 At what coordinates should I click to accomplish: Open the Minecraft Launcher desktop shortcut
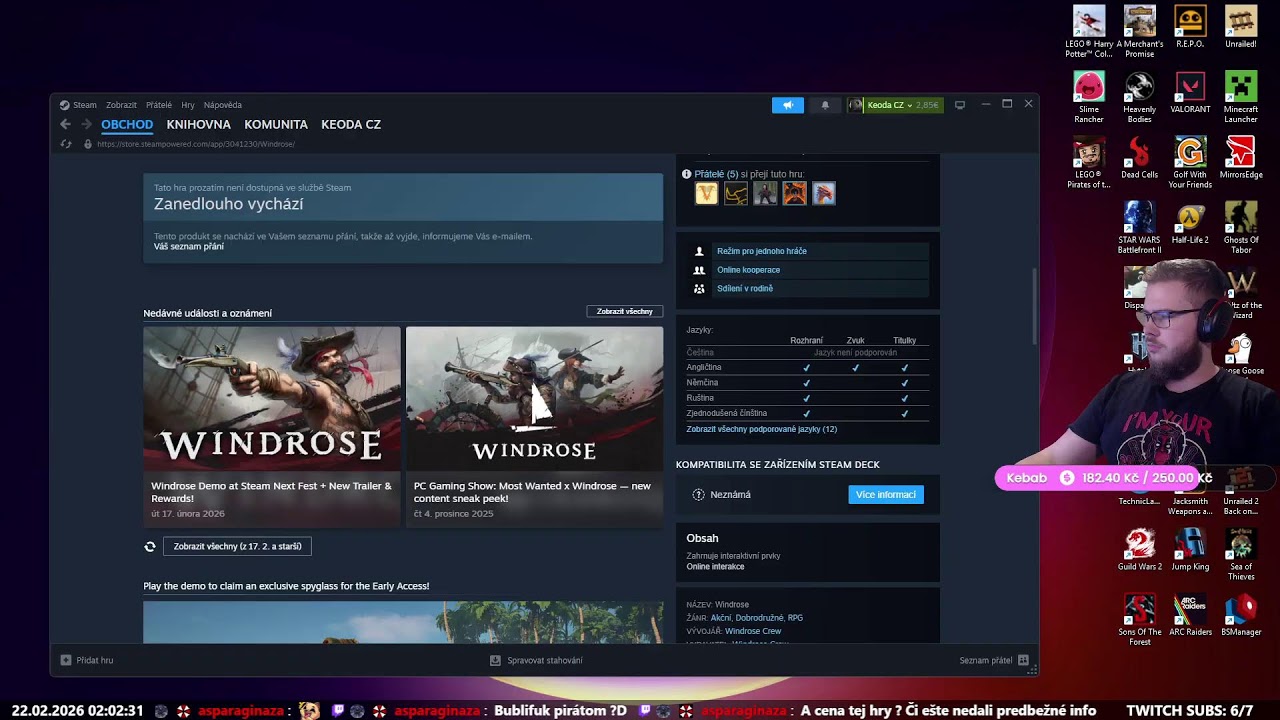pyautogui.click(x=1241, y=97)
